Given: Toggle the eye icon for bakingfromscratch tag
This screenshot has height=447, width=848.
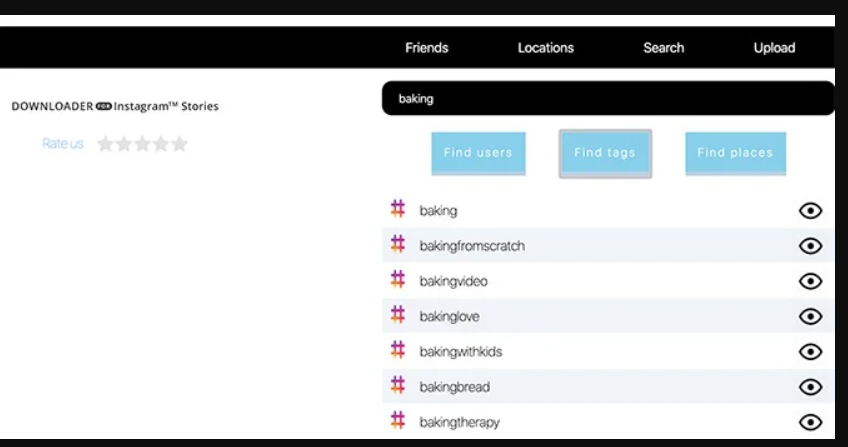Looking at the screenshot, I should pos(811,246).
